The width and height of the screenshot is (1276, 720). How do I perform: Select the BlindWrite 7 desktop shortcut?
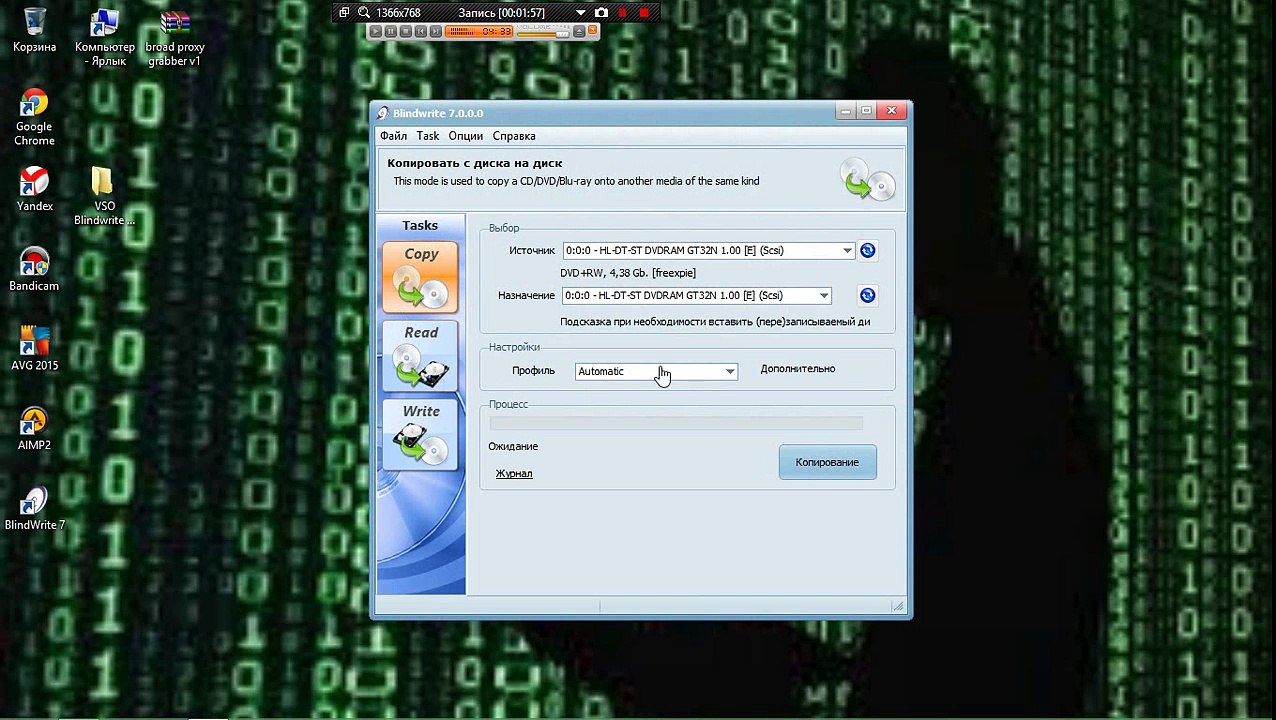click(34, 508)
